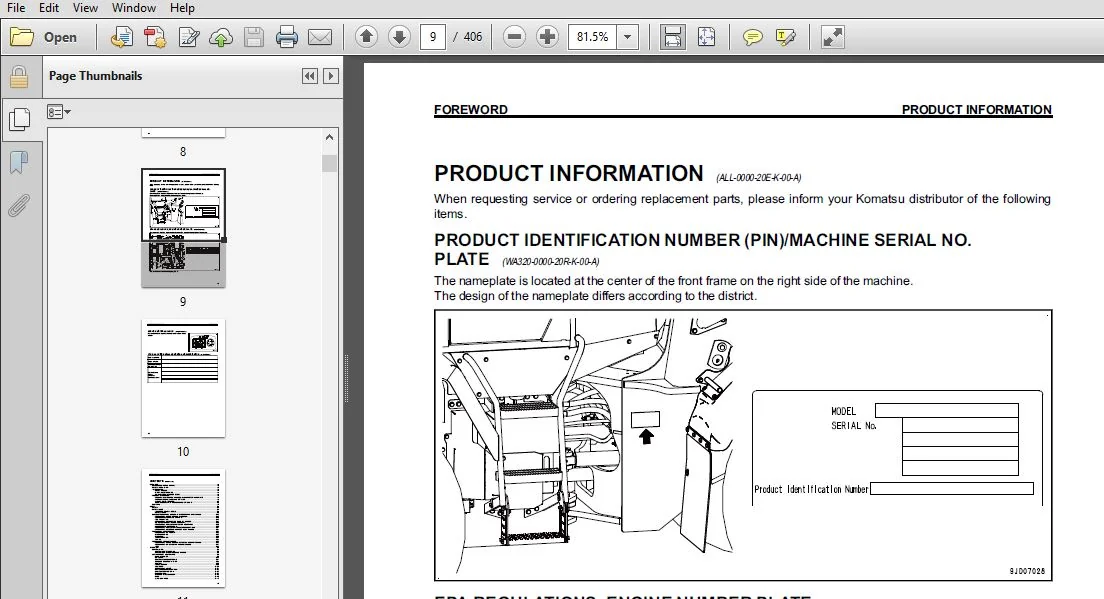Open the zoom percentage dropdown arrow
The image size is (1104, 599).
627,37
